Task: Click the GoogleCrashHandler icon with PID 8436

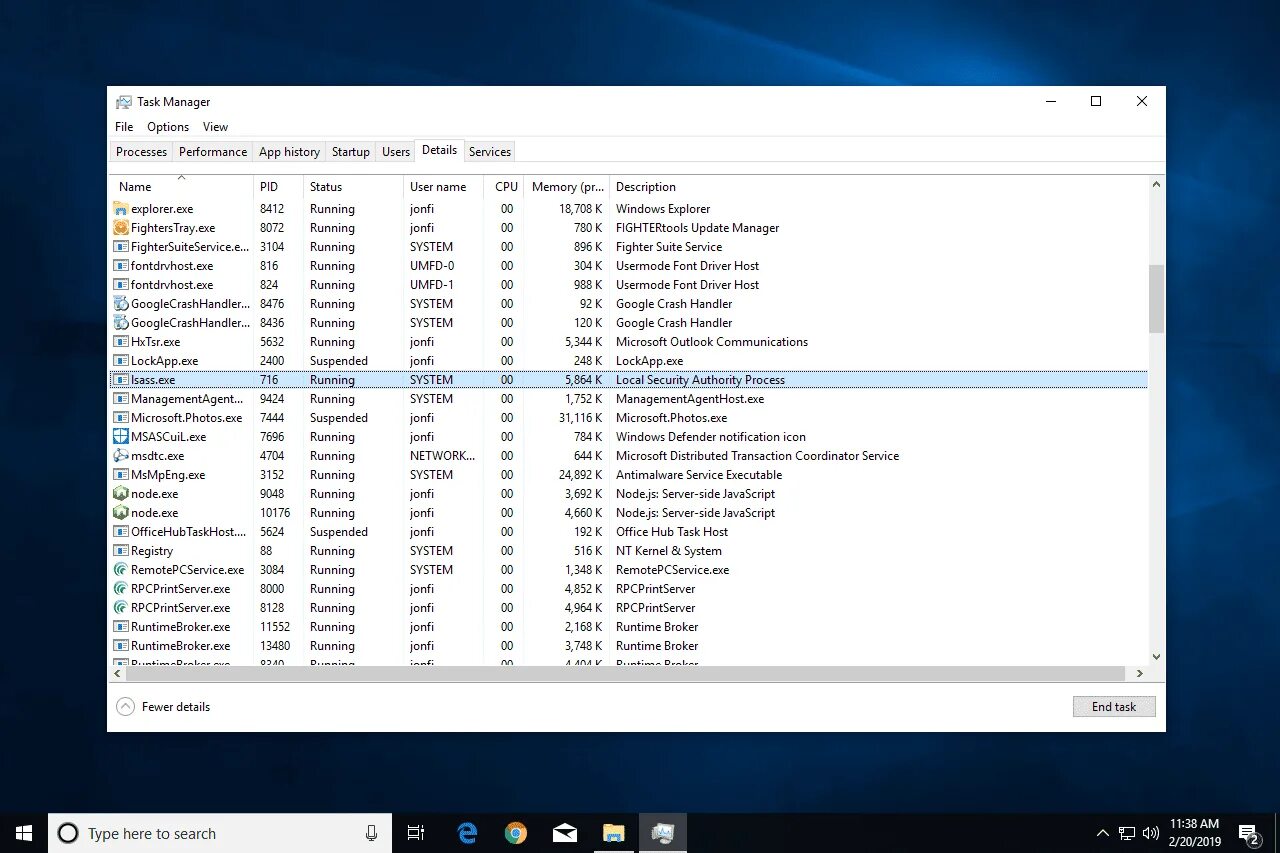Action: tap(121, 323)
